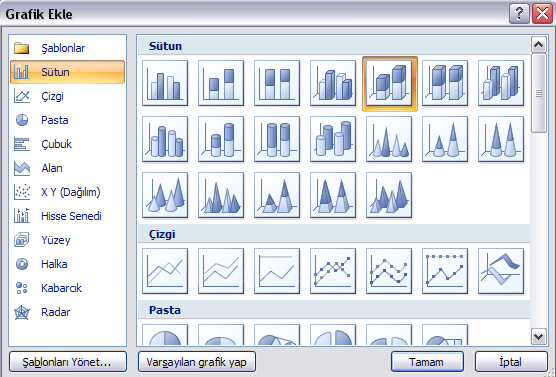
Task: Select the Hisse Senedi stock category
Action: pos(67,216)
